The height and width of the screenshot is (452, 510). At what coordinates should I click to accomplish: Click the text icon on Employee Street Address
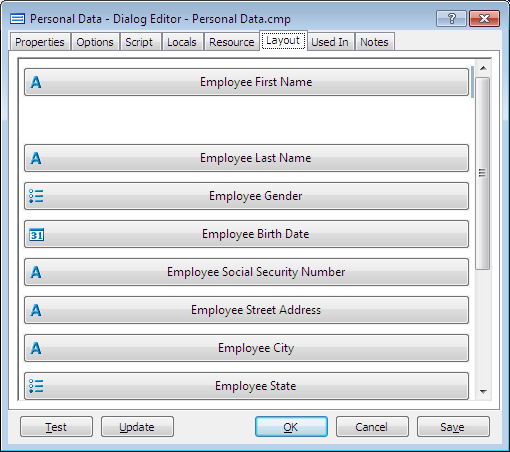click(36, 310)
